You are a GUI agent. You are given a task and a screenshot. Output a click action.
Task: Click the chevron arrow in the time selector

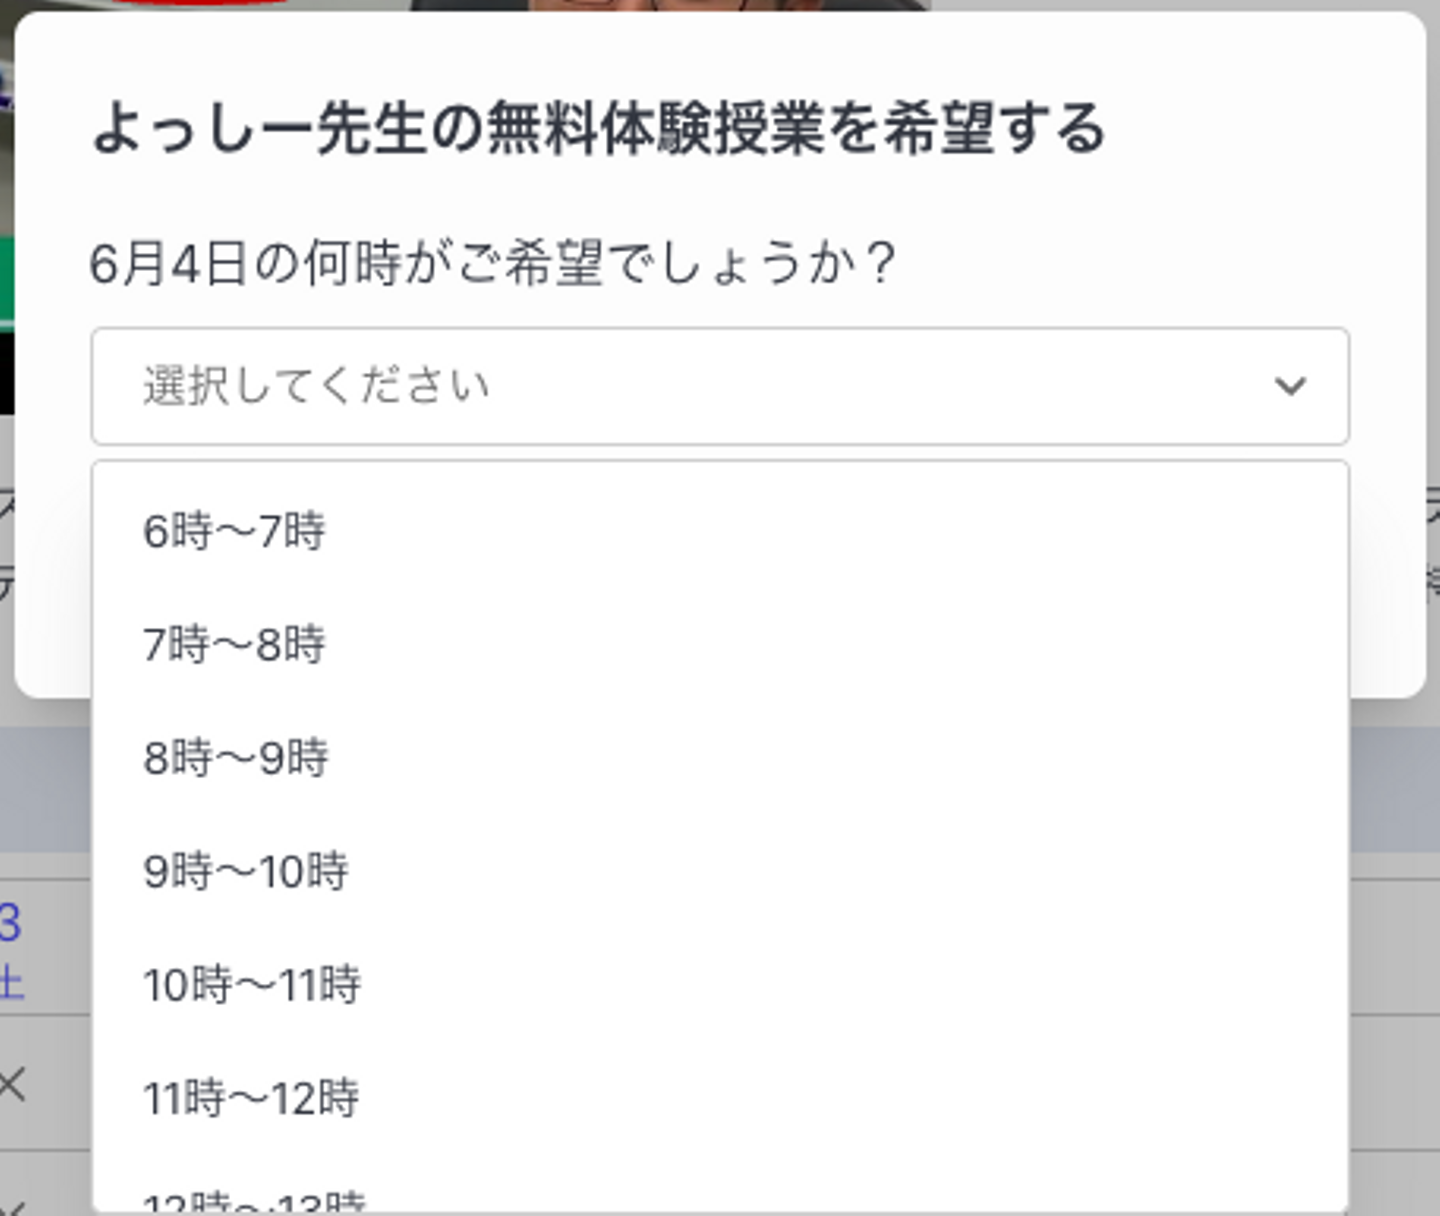pyautogui.click(x=1290, y=386)
